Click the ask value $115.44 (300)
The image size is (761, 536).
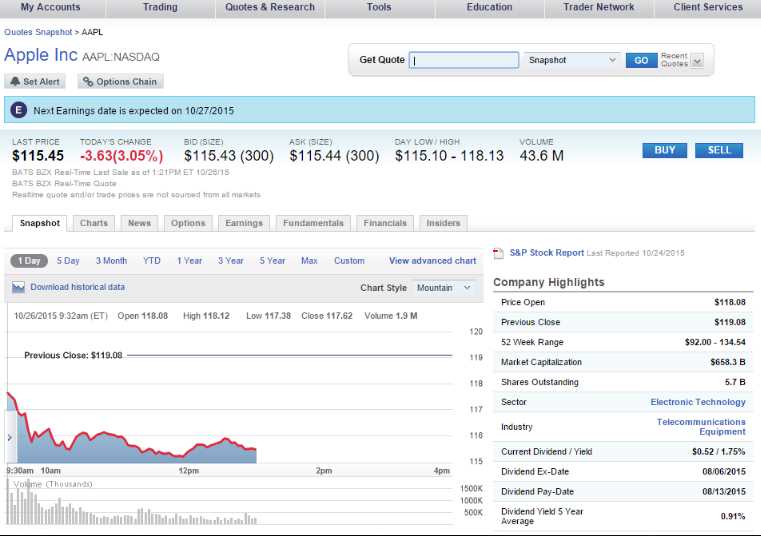pos(334,156)
